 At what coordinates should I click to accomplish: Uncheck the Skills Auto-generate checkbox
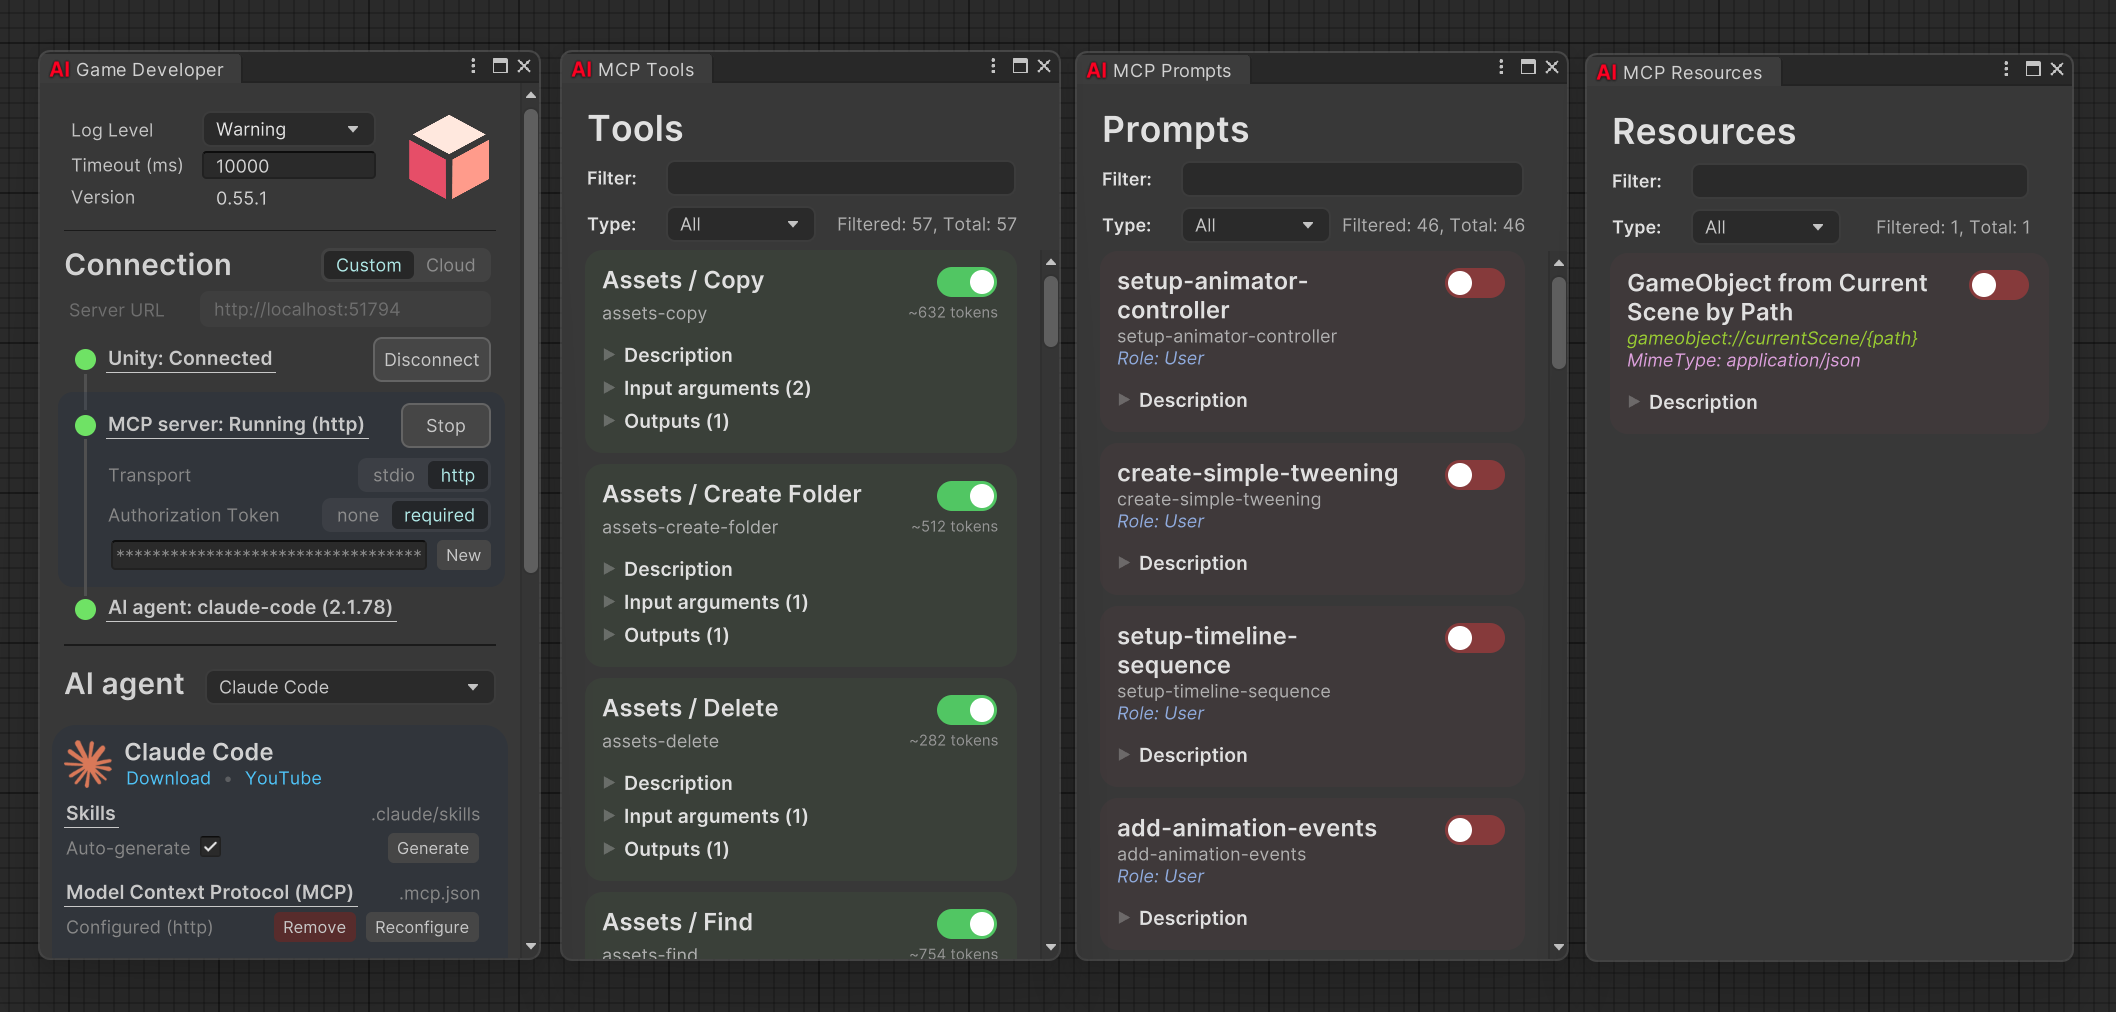click(x=211, y=847)
